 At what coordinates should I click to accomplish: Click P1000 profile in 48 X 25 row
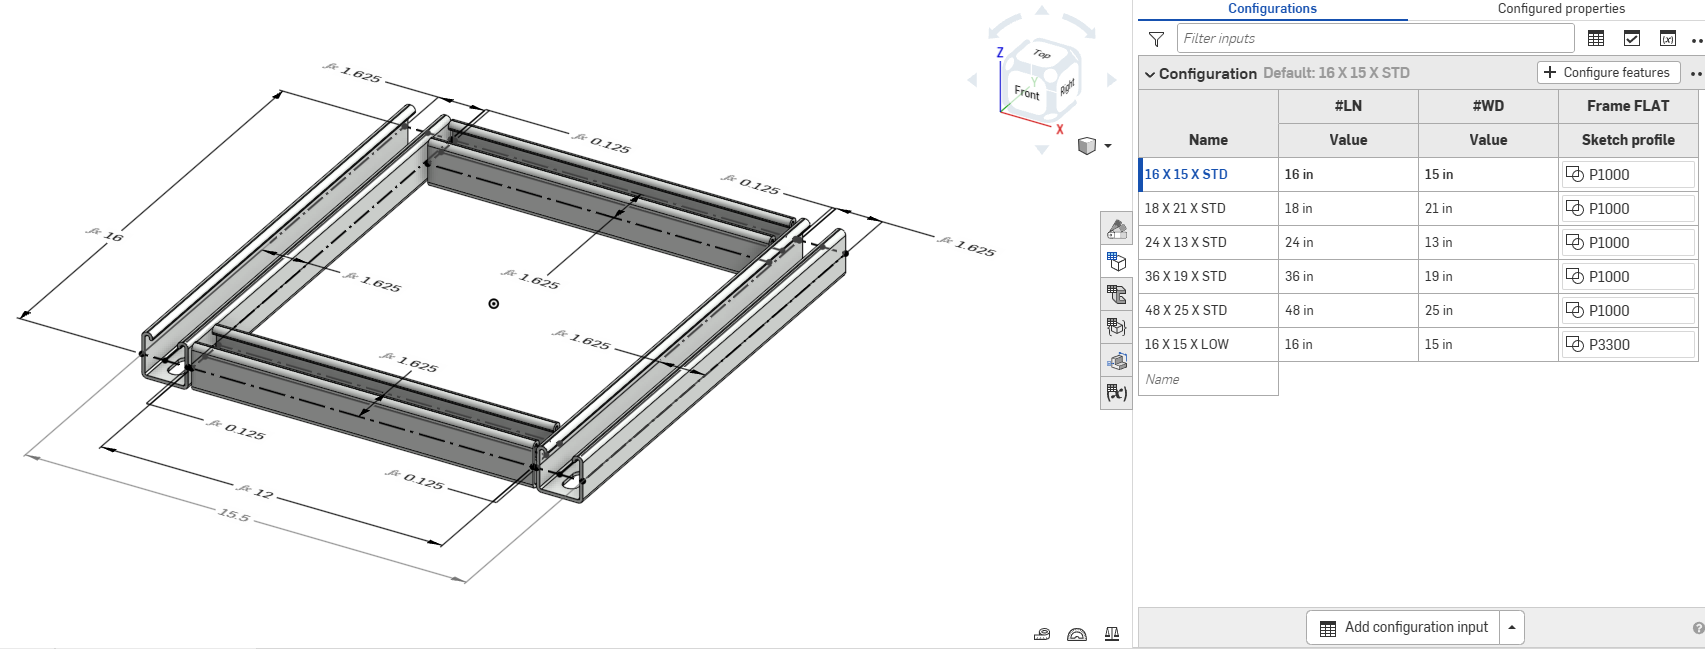click(1628, 310)
